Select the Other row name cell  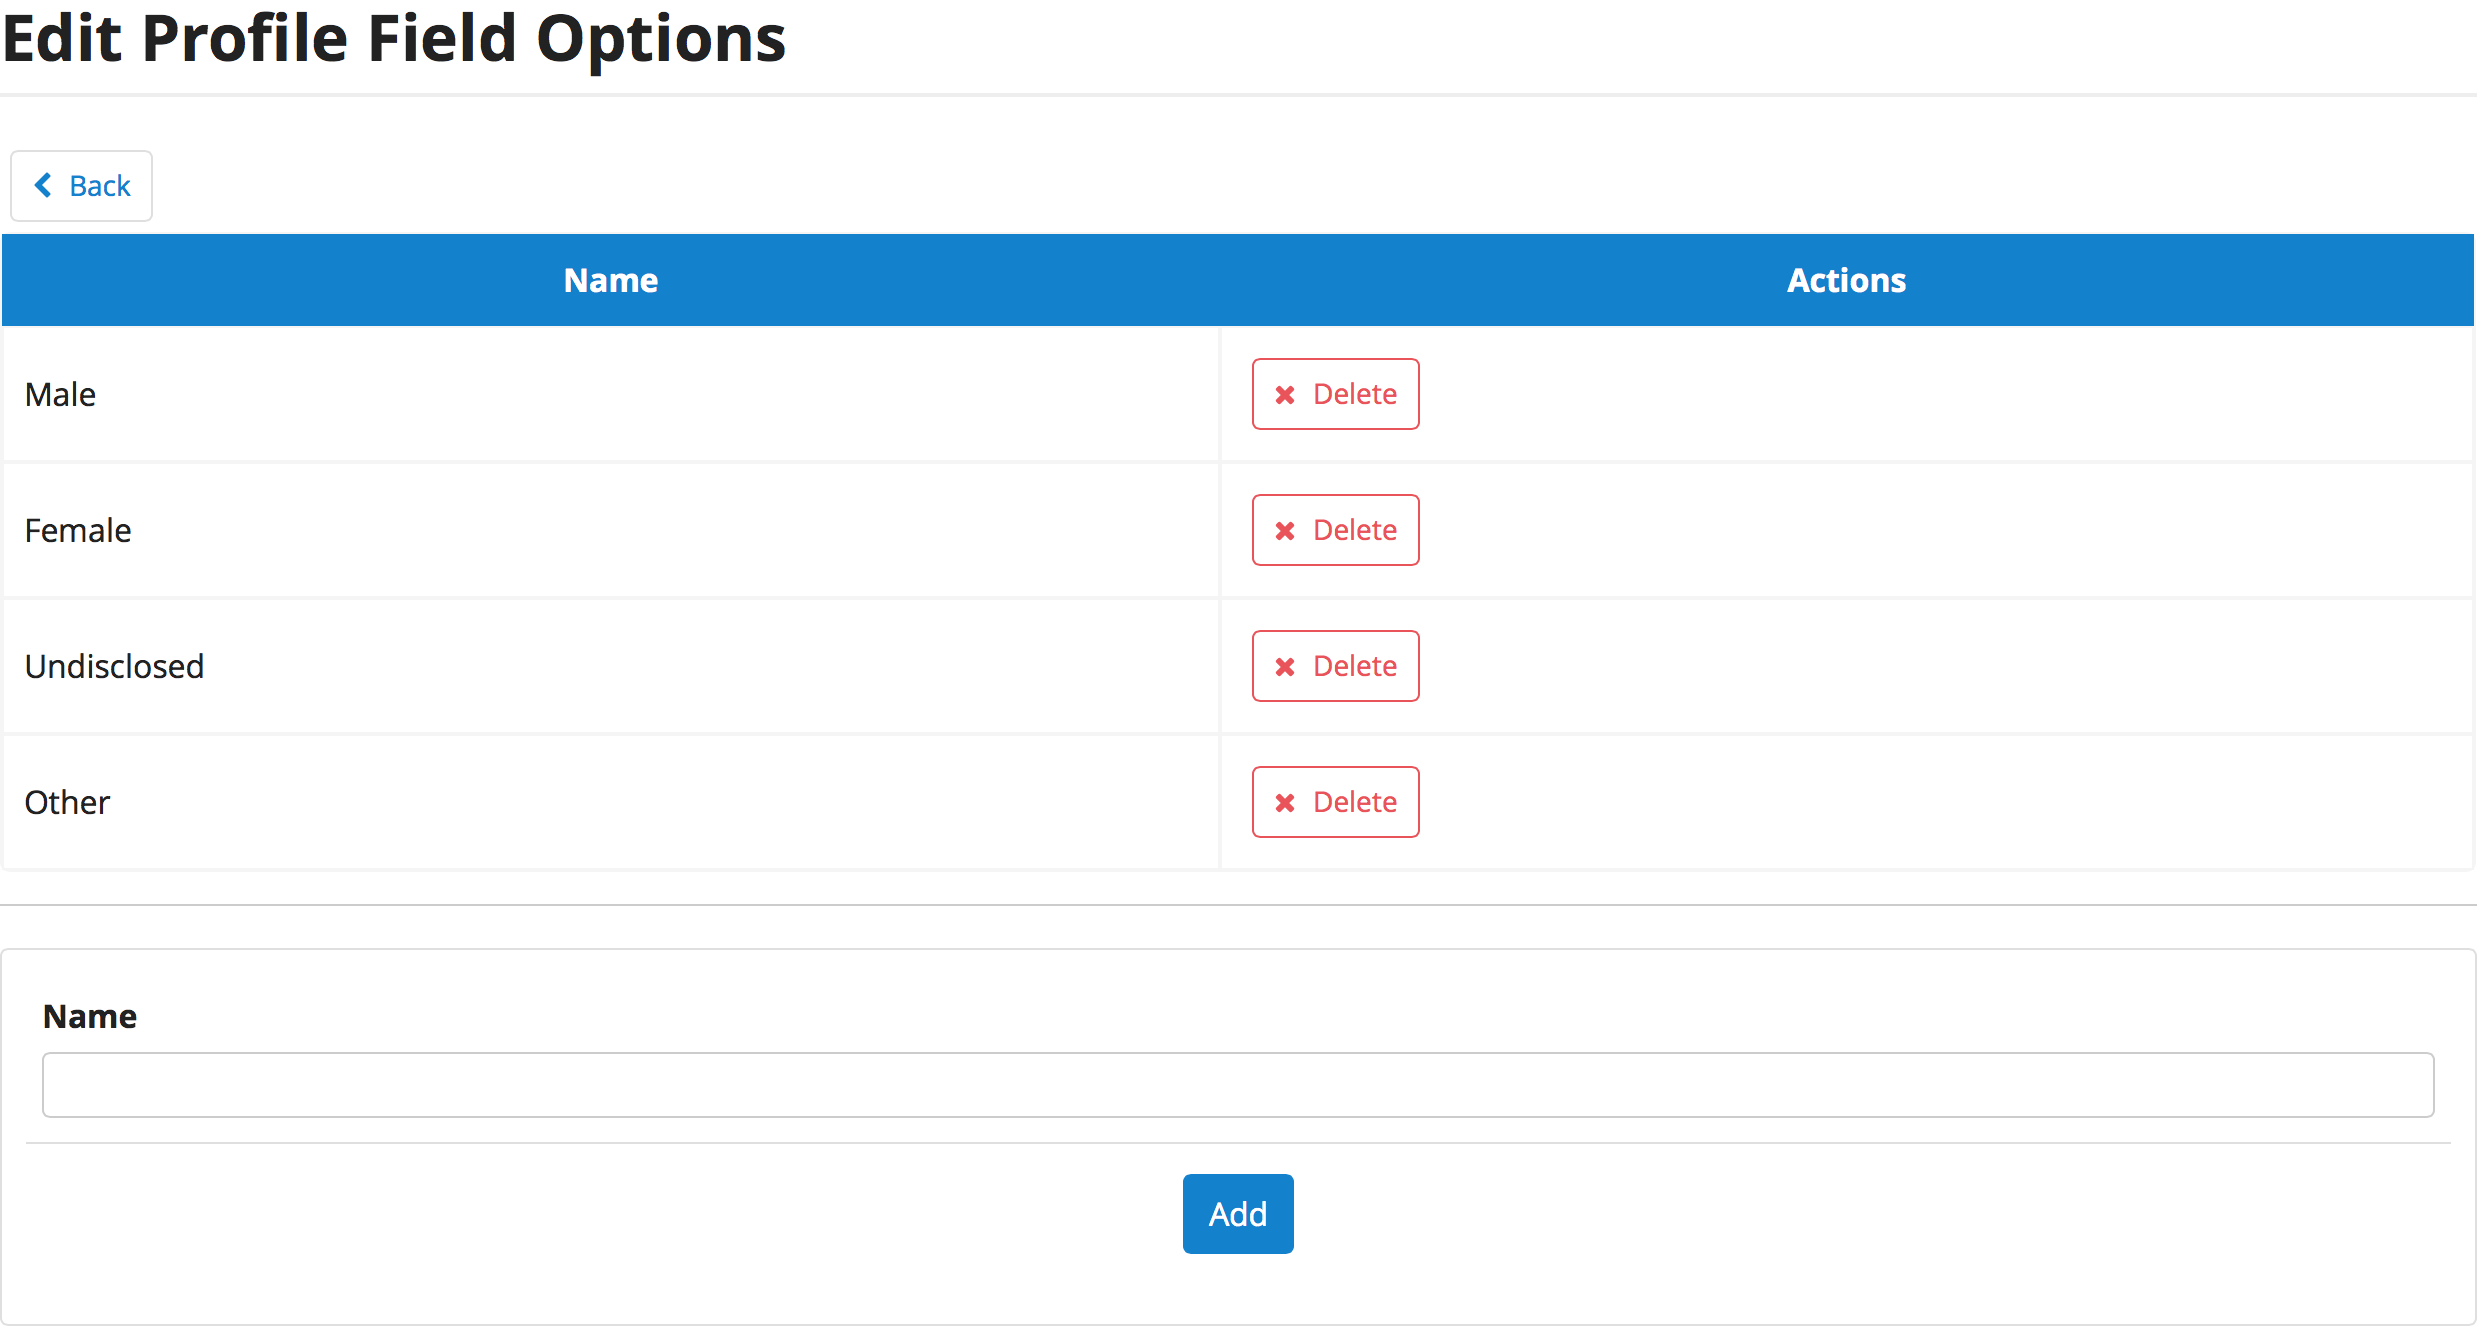point(611,802)
